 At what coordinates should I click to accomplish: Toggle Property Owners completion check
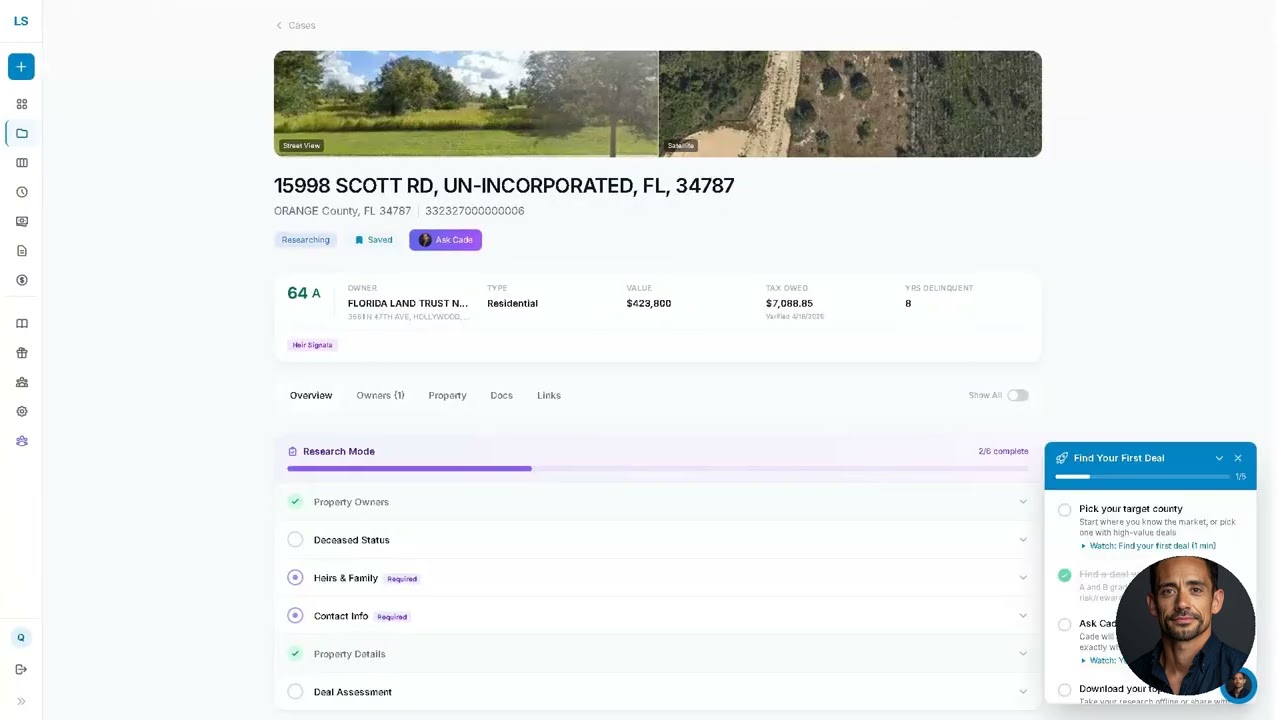(x=295, y=502)
